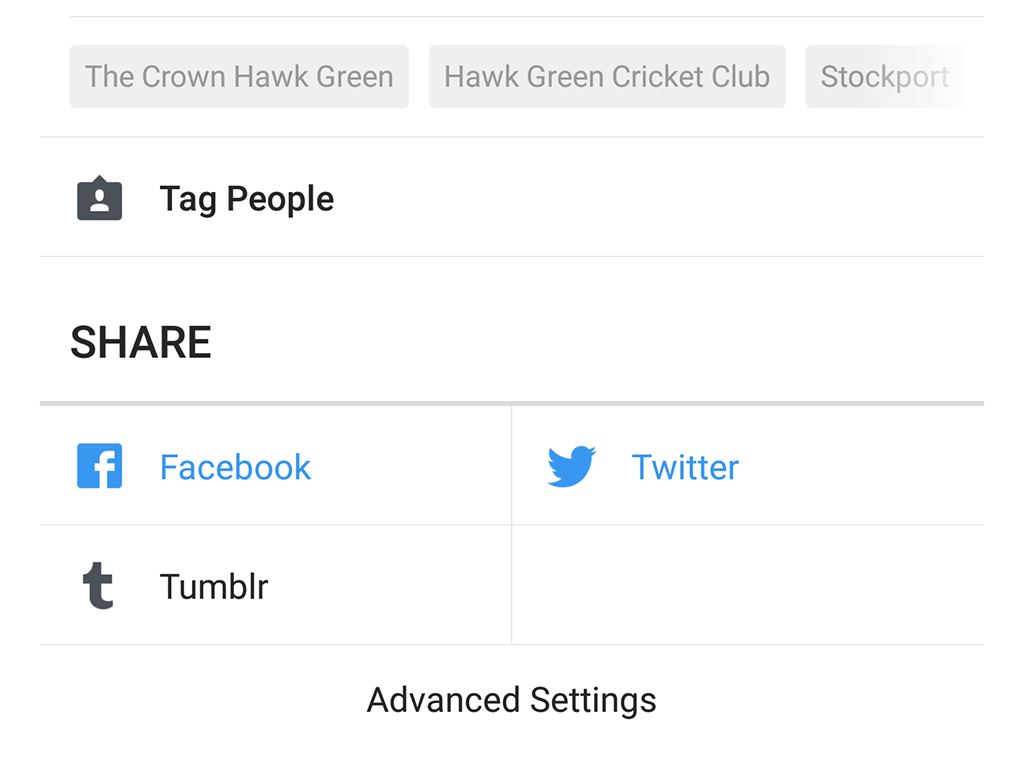The image size is (1024, 768).
Task: Click the SHARE section heading
Action: pyautogui.click(x=141, y=343)
